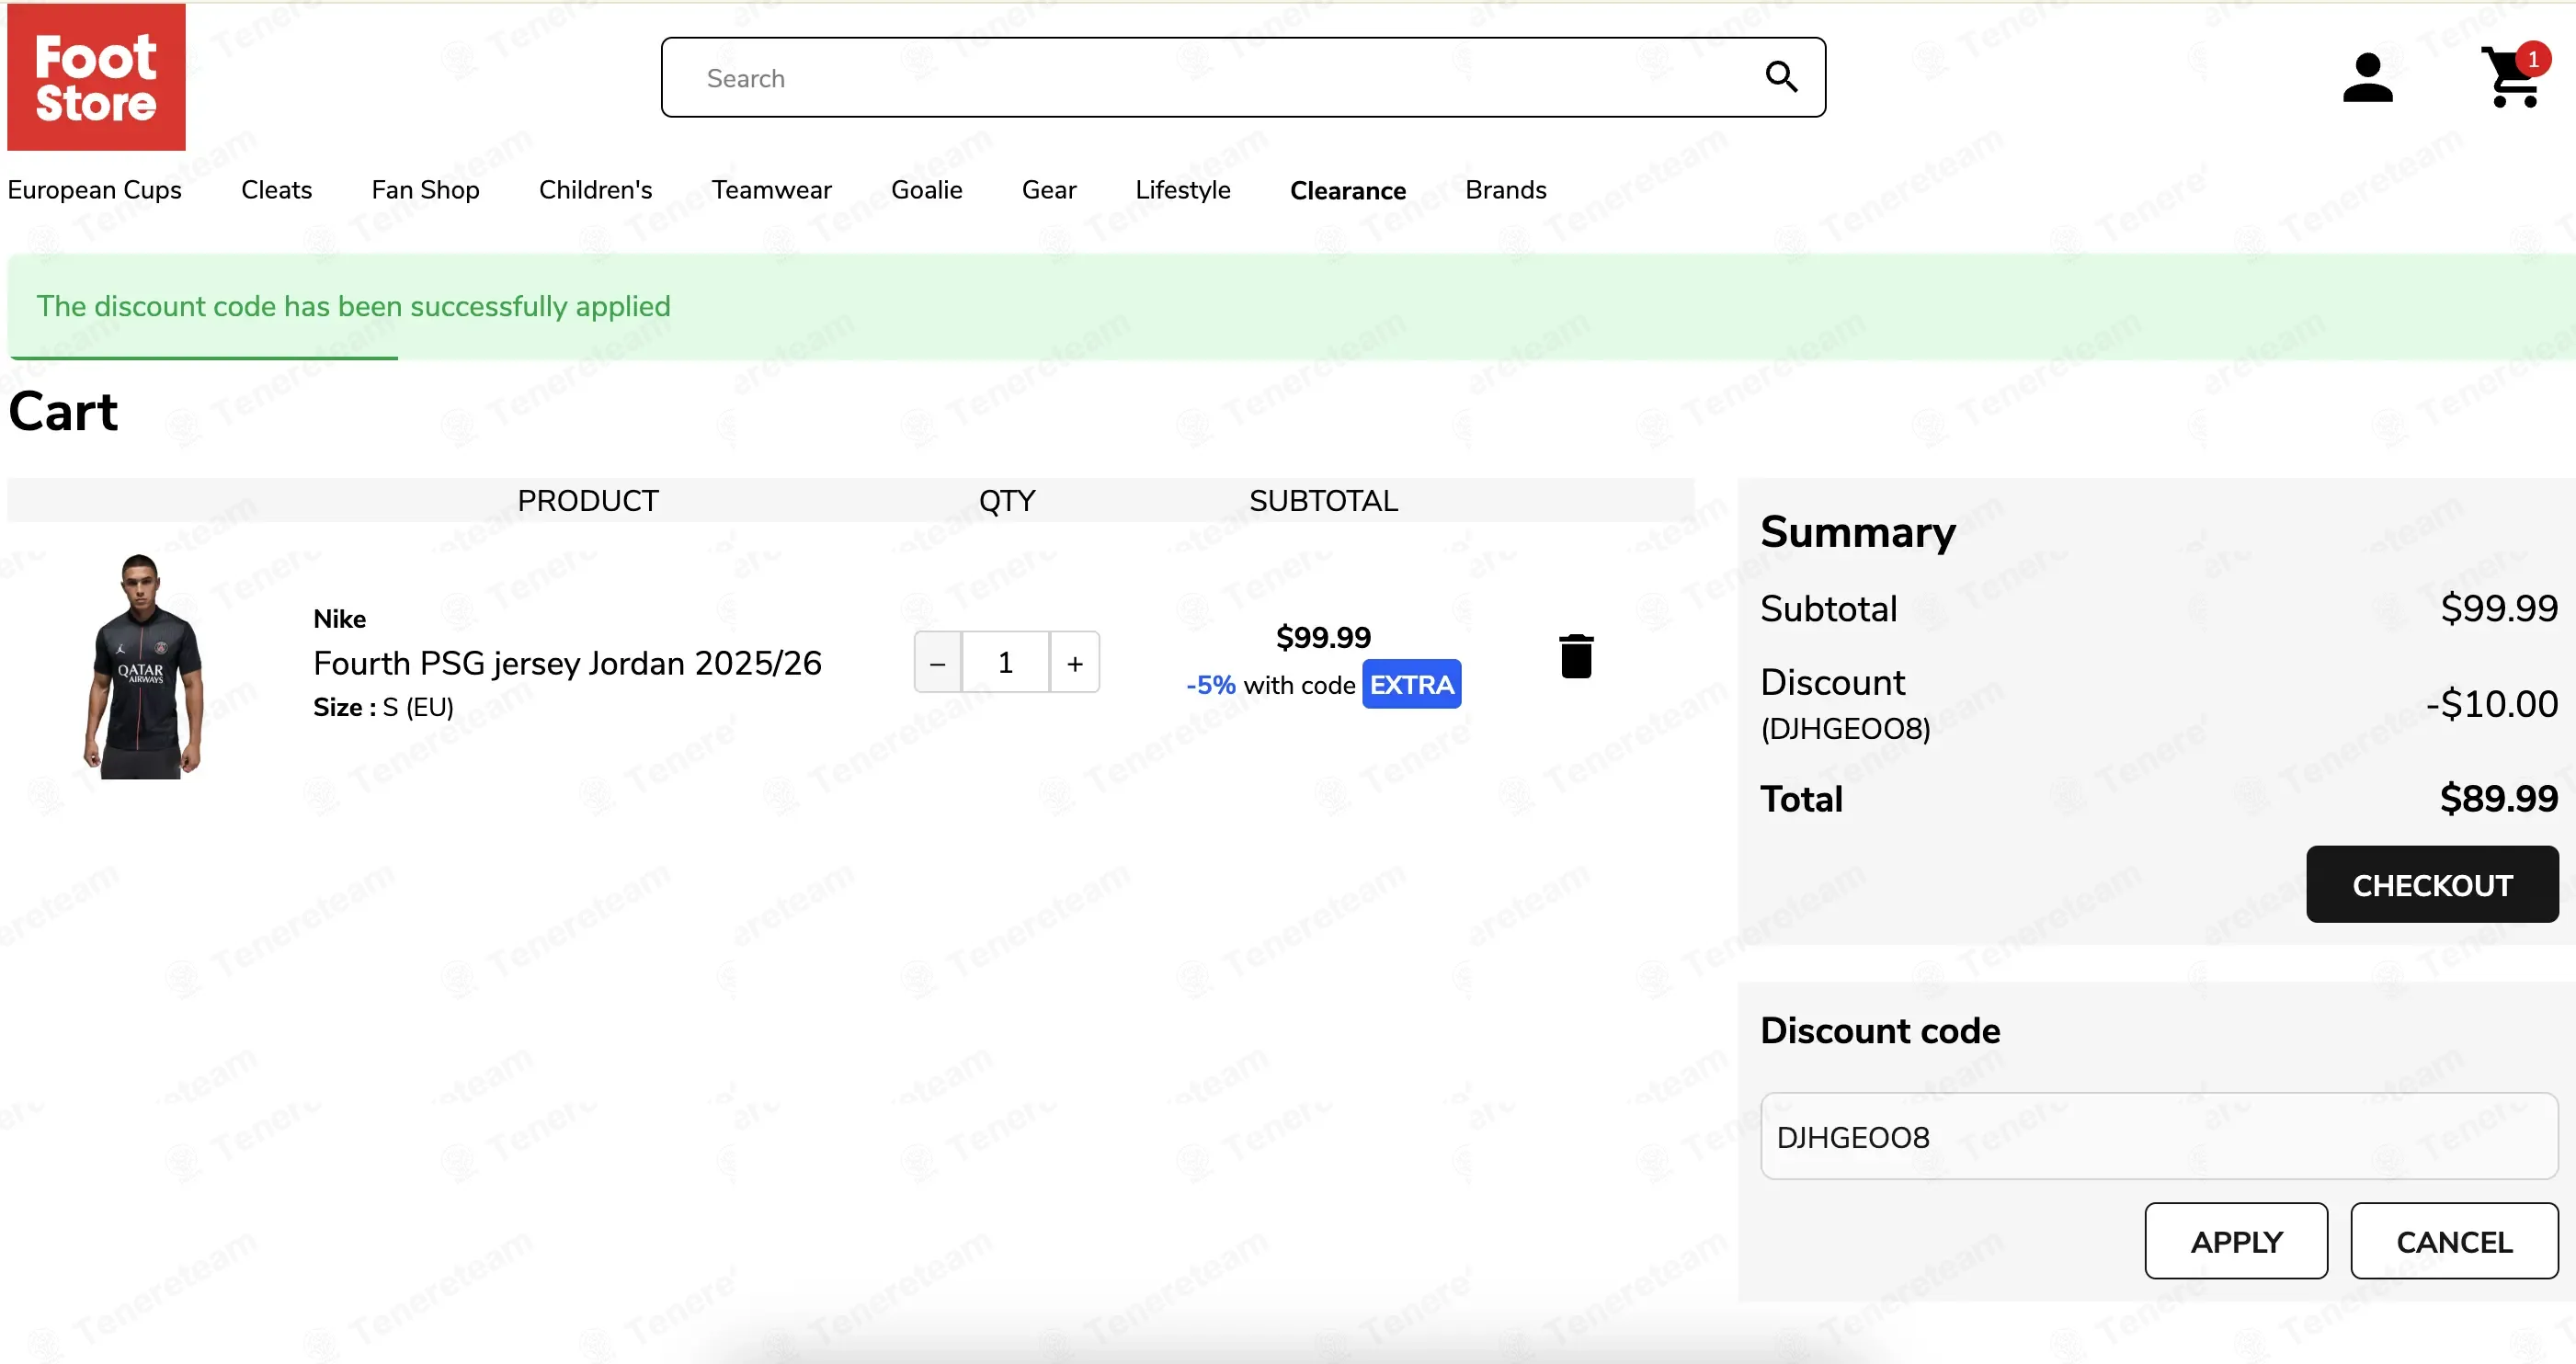Click the -5% promo text
Image resolution: width=2576 pixels, height=1364 pixels.
[x=1211, y=685]
